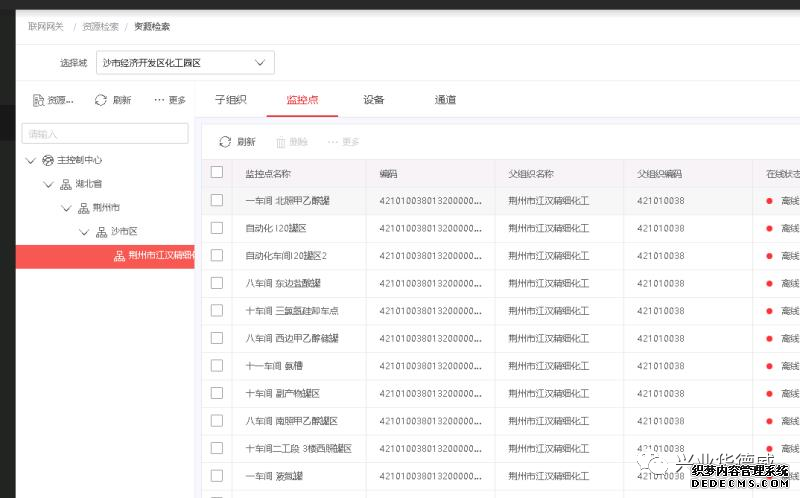Tick checkbox for 一车间 液氨罐

(217, 476)
